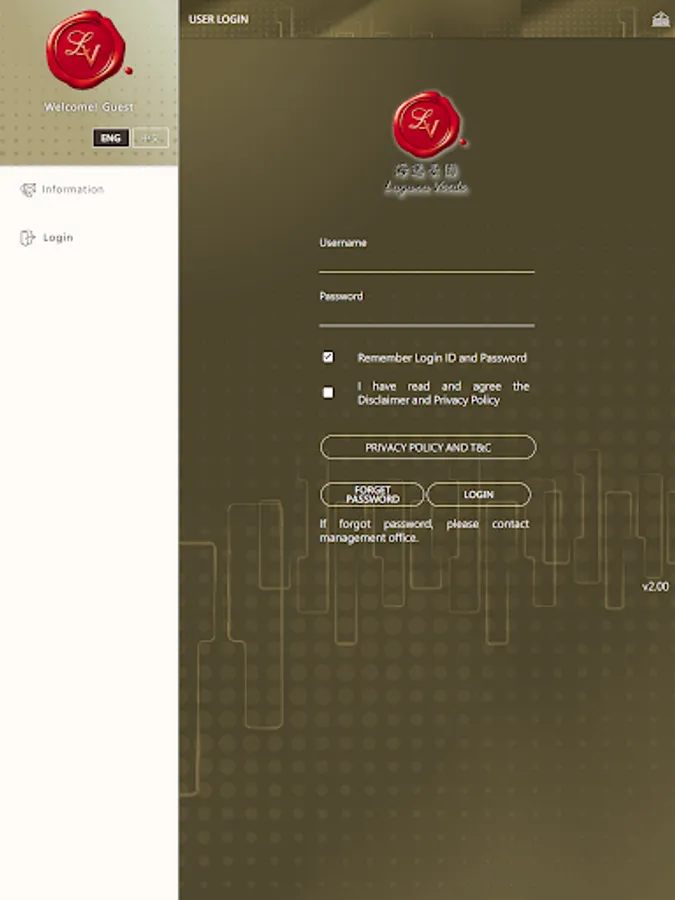Click the red LV seal logo in the sidebar
The width and height of the screenshot is (675, 900).
click(88, 50)
